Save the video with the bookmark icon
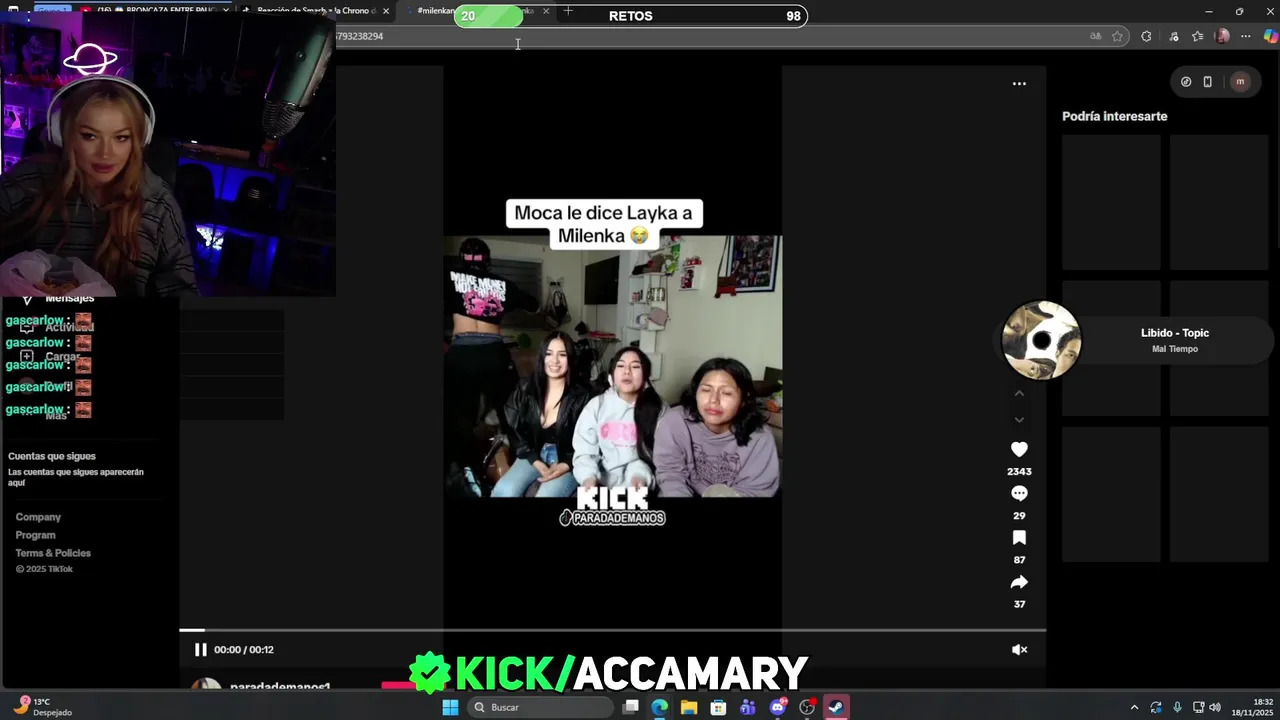The image size is (1280, 720). tap(1019, 538)
